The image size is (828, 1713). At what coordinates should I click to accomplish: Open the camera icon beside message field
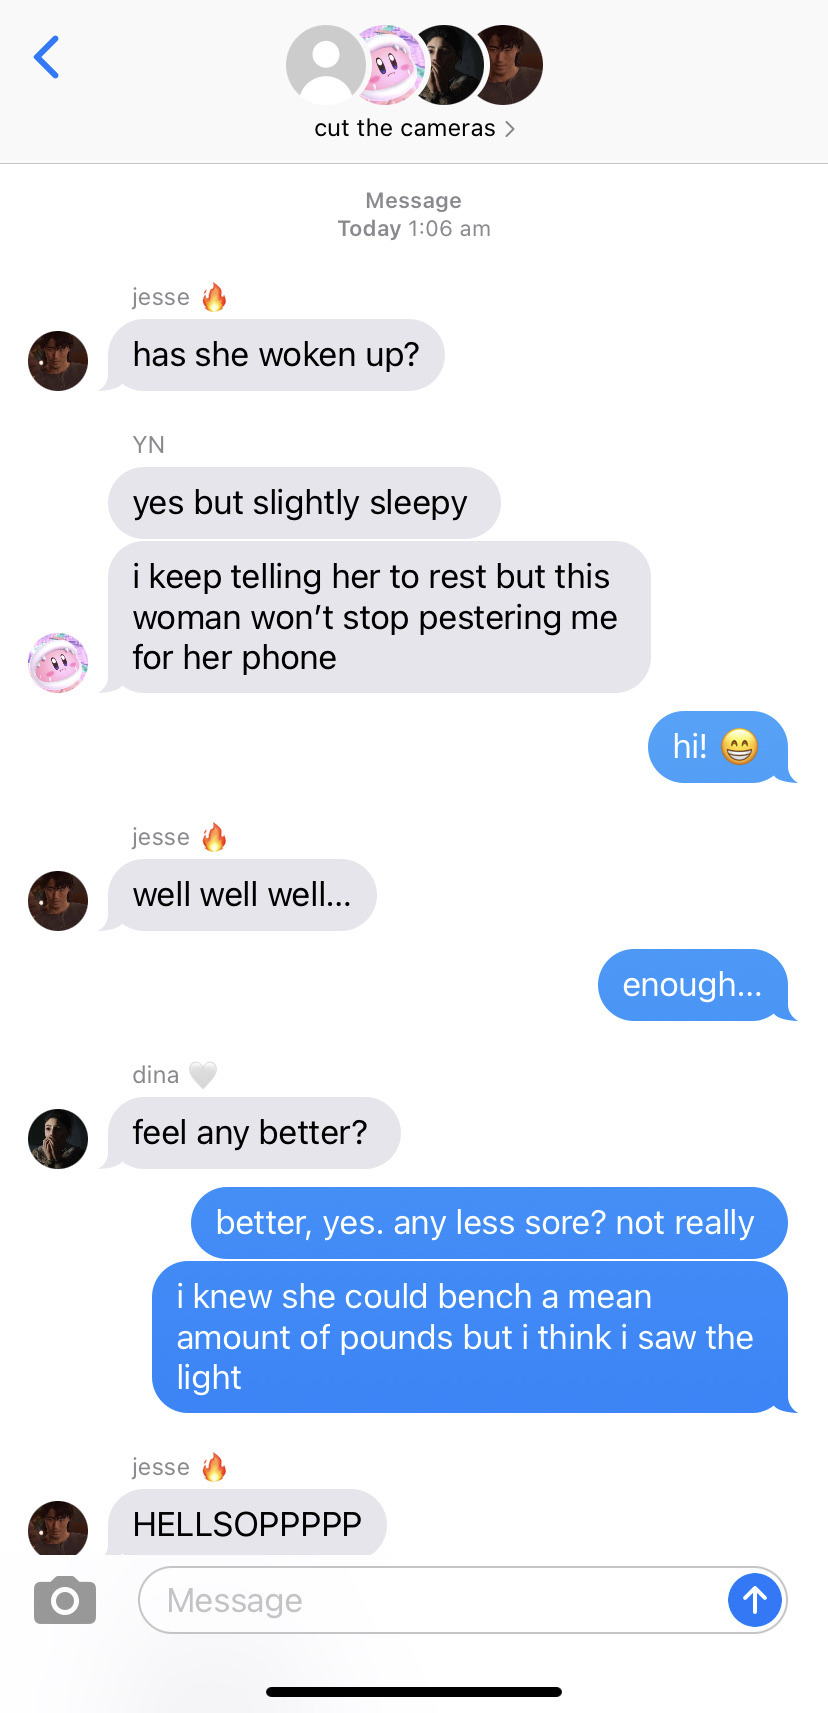click(x=65, y=1600)
